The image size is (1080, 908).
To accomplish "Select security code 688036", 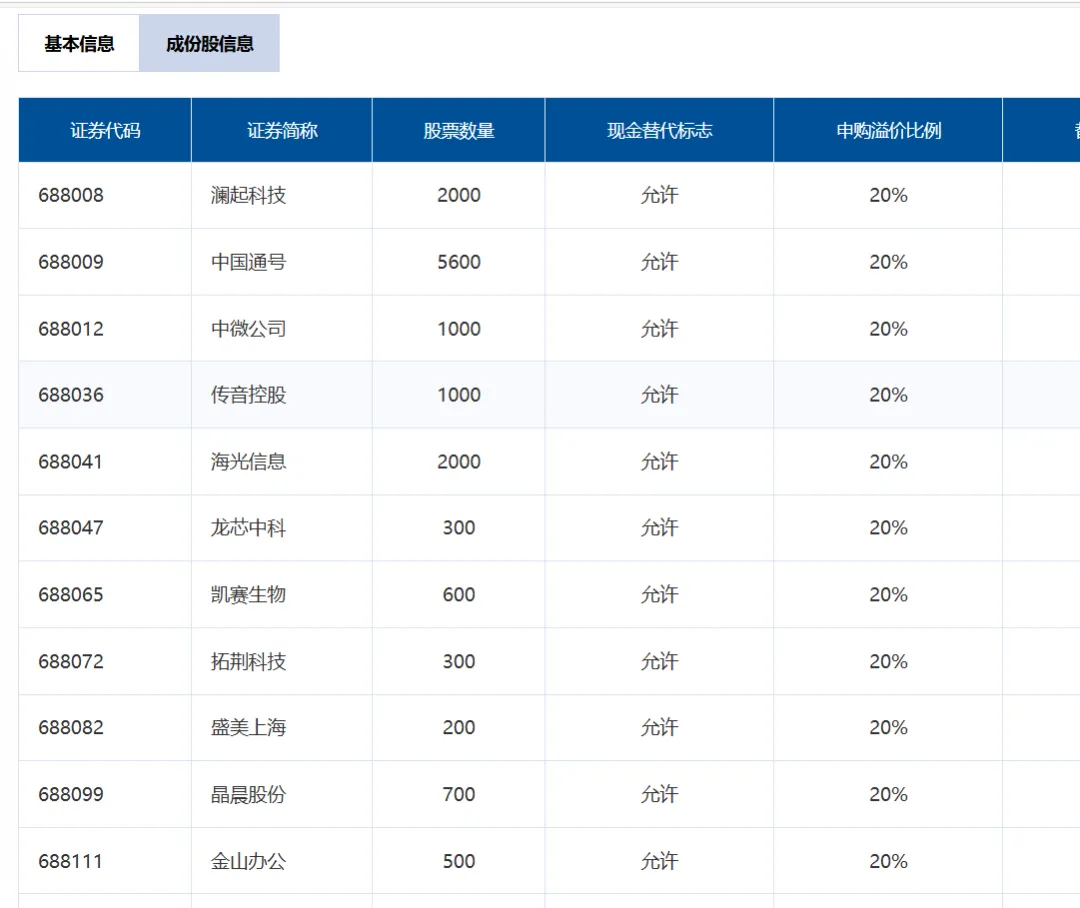I will [x=71, y=395].
